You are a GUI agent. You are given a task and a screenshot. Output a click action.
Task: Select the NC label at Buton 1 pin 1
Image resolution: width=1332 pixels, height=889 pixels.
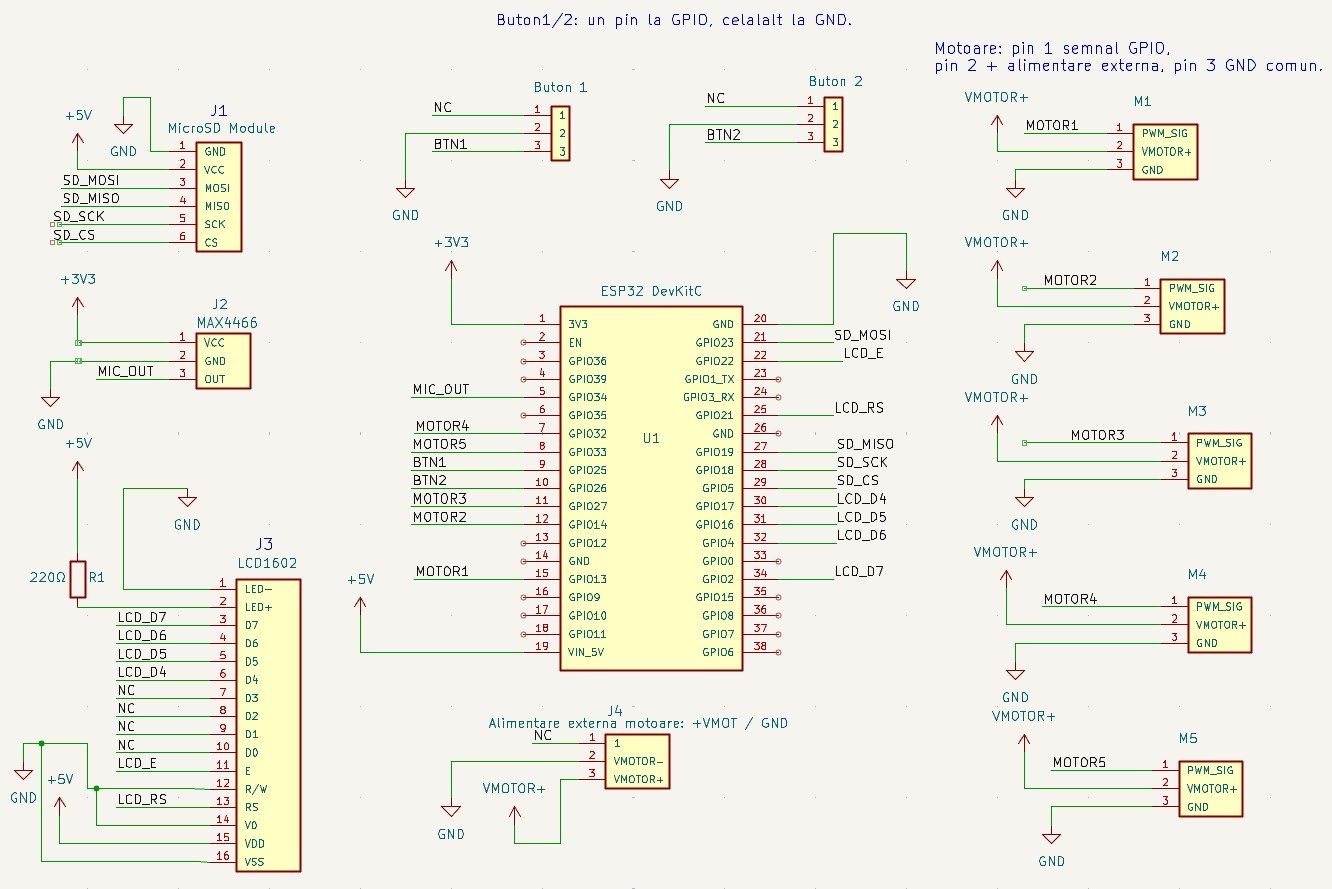443,107
